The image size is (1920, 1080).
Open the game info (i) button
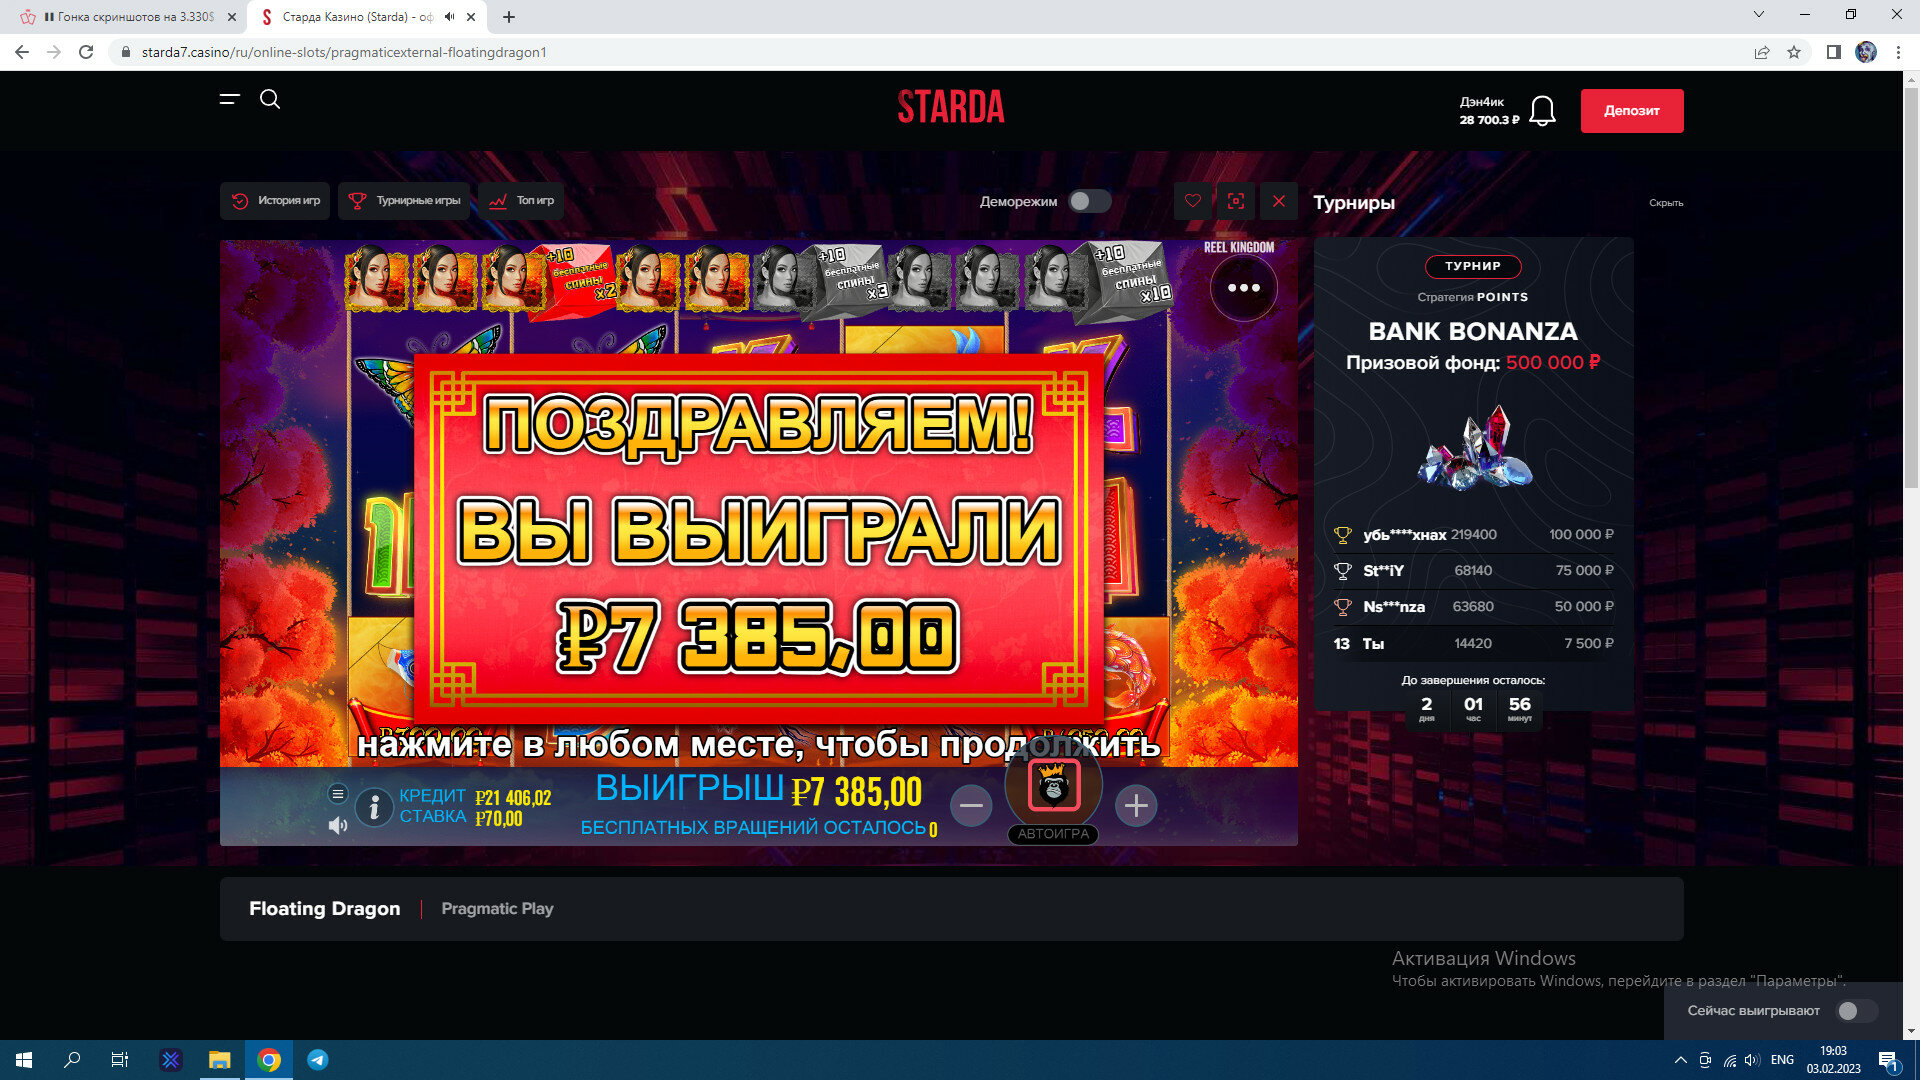point(374,806)
